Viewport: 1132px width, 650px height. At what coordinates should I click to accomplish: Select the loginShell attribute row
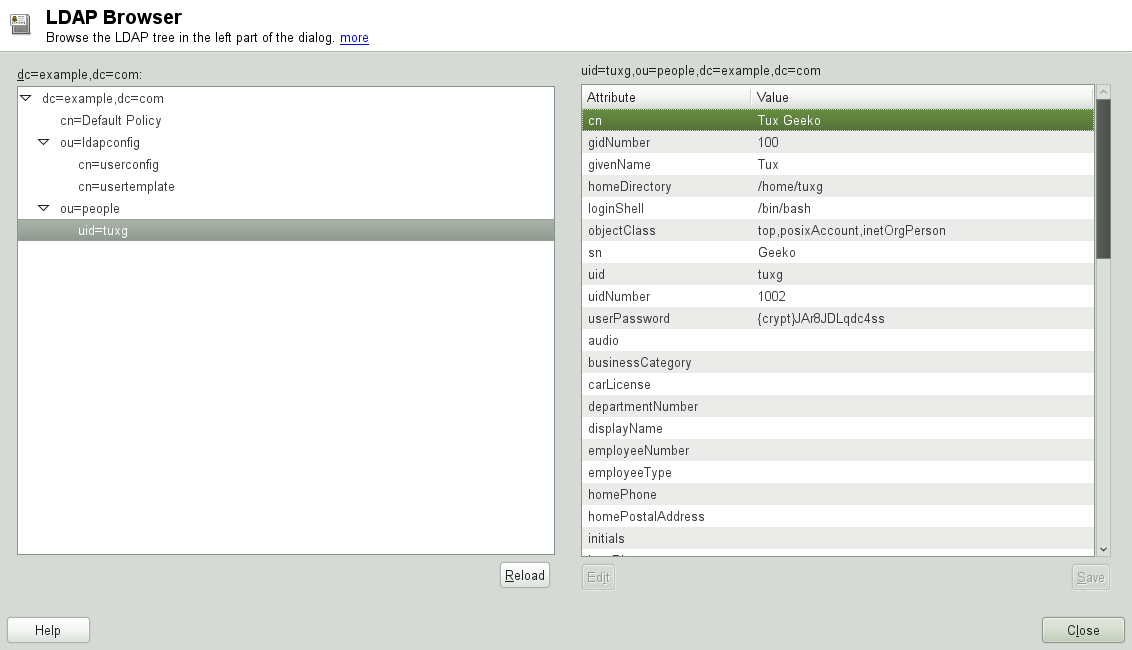(700, 208)
